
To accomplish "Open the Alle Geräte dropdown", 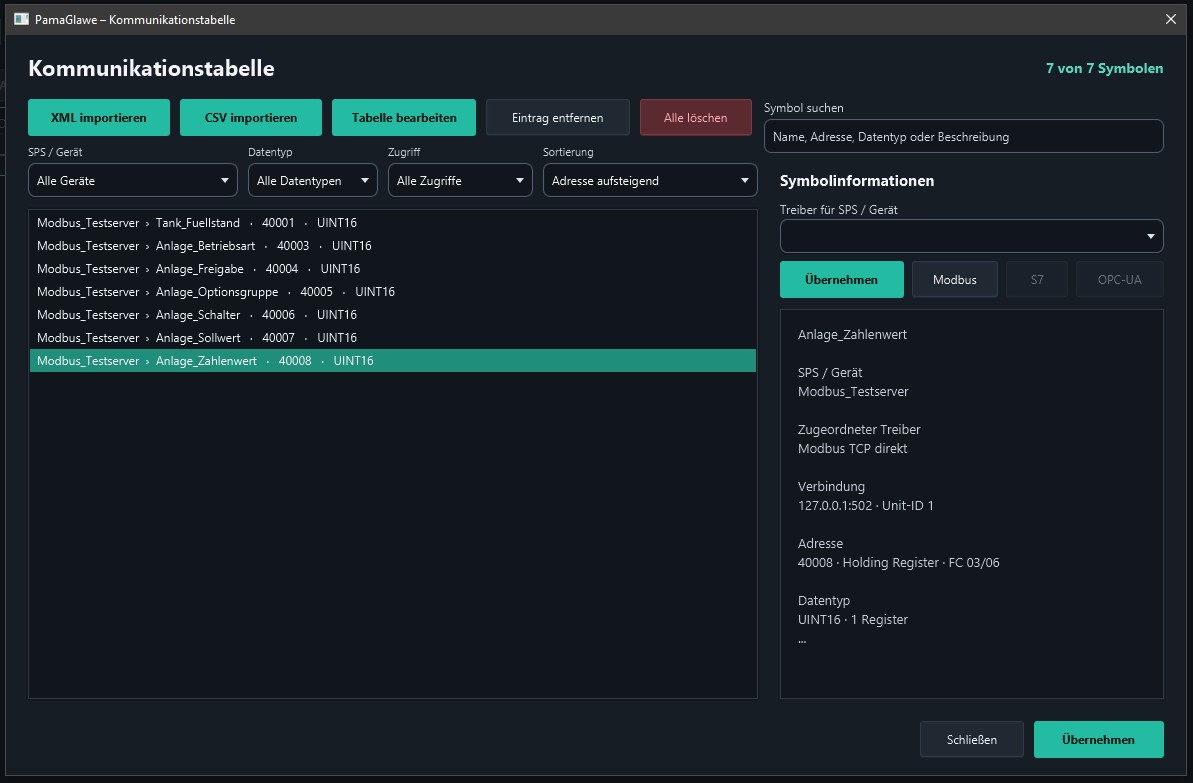I will point(133,181).
